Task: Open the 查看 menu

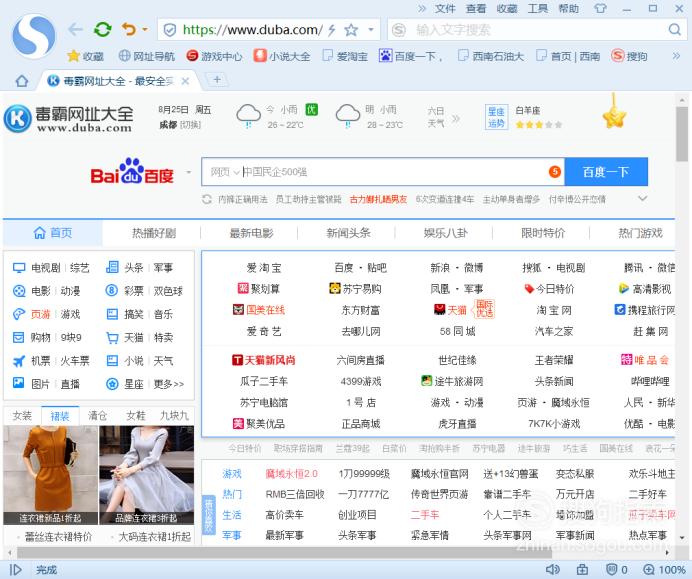Action: click(x=476, y=9)
